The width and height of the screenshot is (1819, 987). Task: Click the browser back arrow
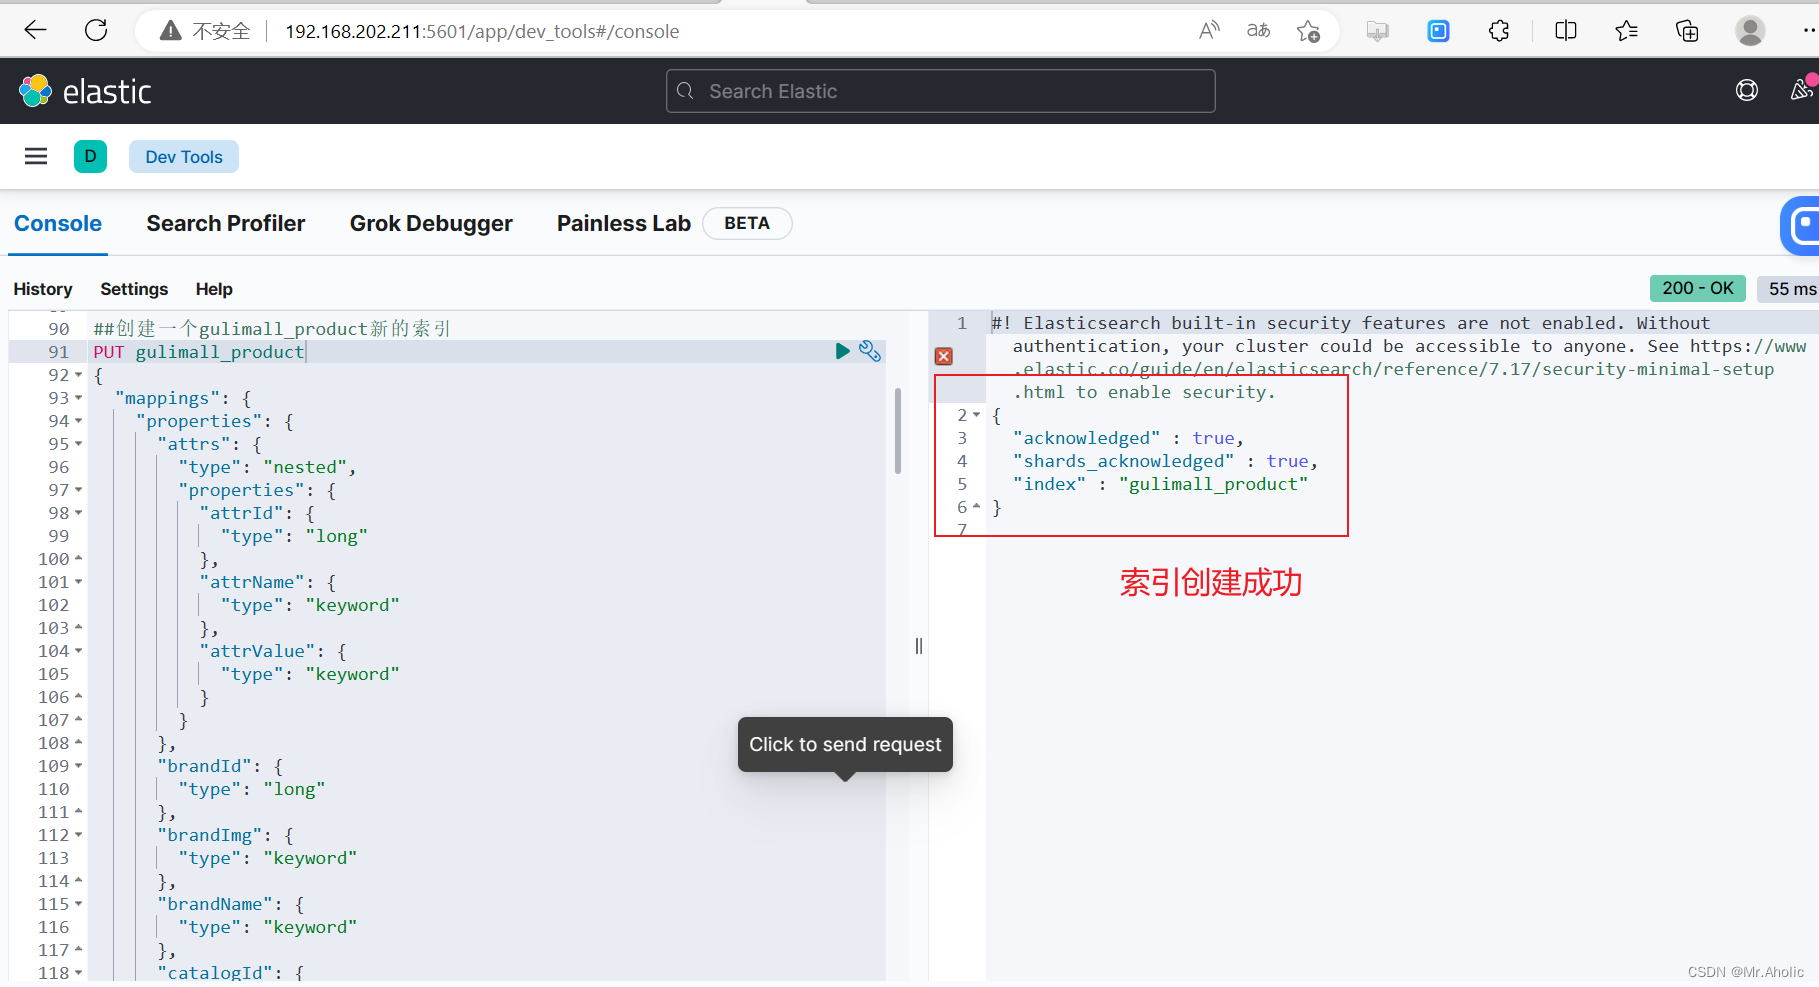click(36, 31)
